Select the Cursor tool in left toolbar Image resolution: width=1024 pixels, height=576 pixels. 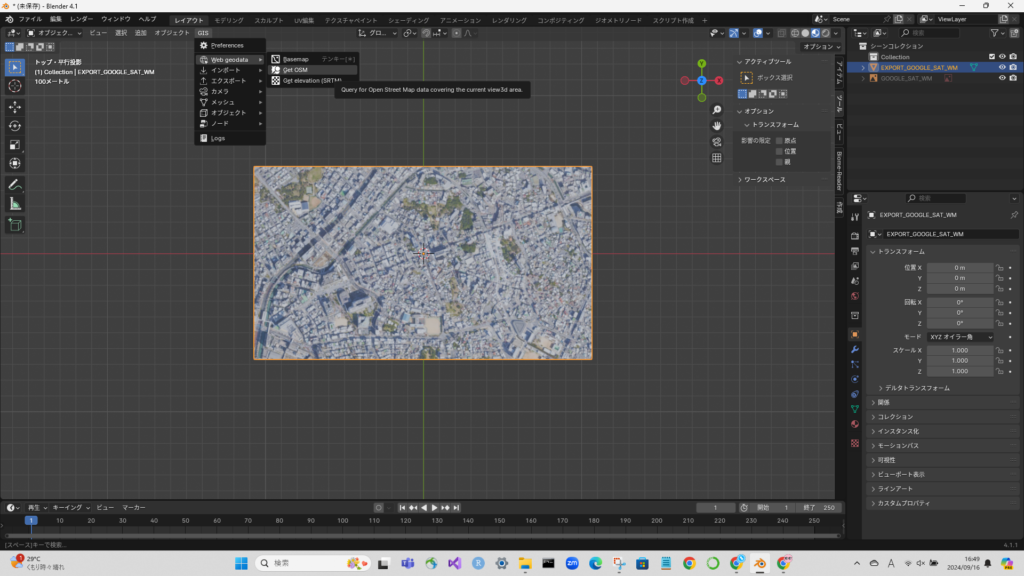pyautogui.click(x=15, y=86)
